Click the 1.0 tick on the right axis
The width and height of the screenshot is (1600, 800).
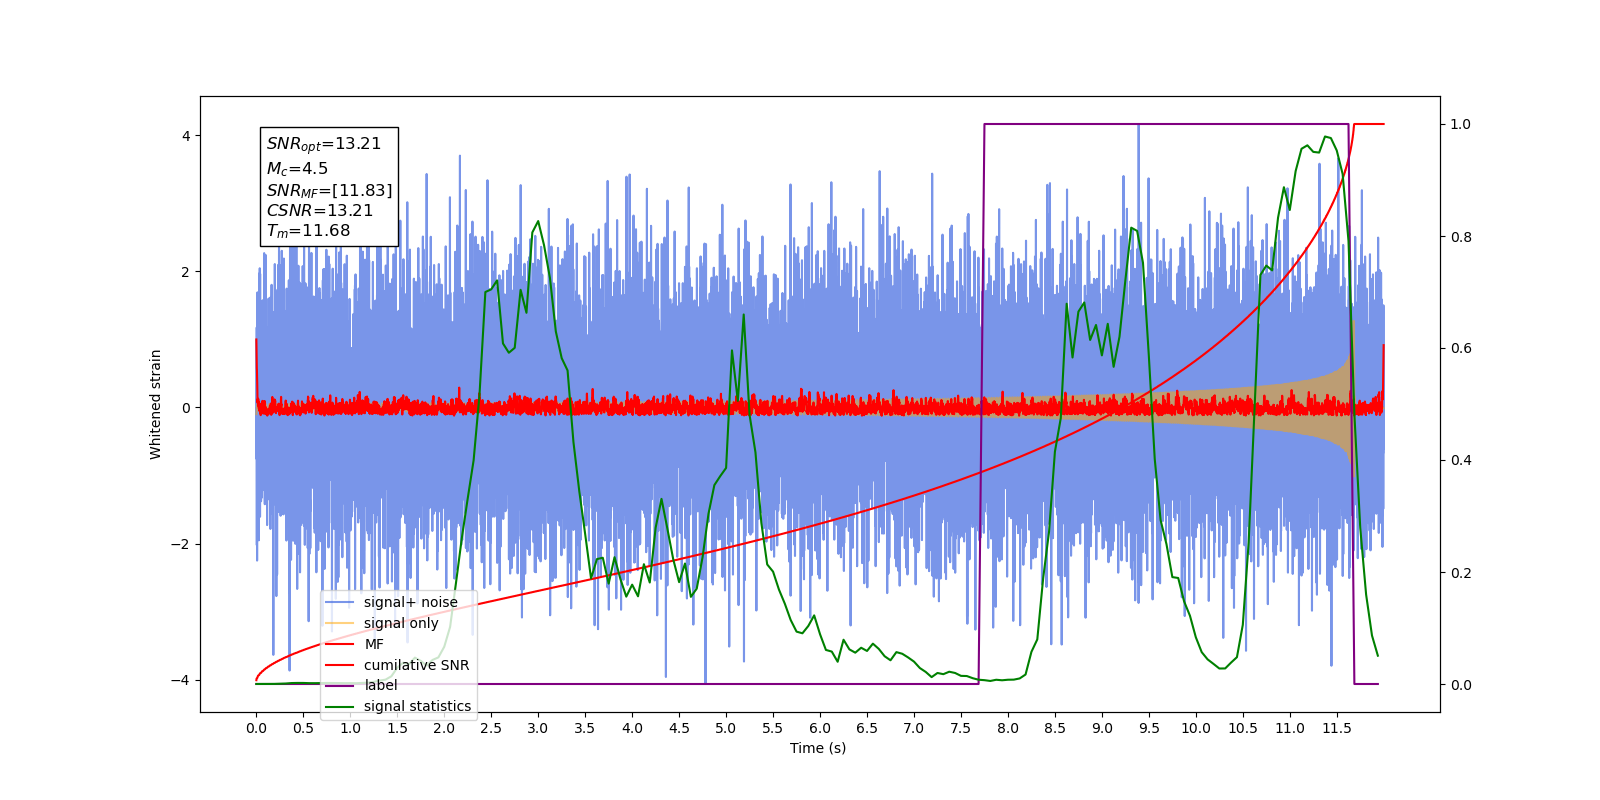pyautogui.click(x=1461, y=125)
